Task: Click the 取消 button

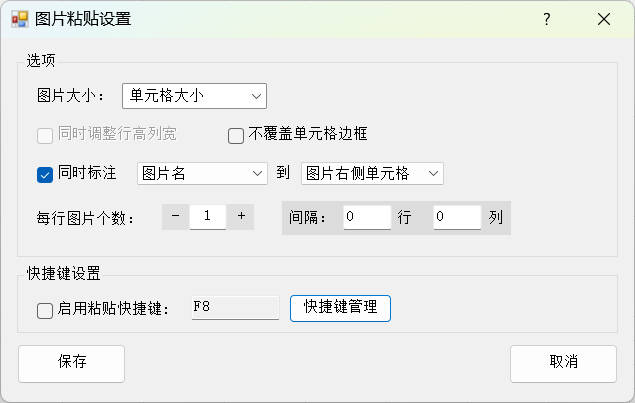Action: coord(563,363)
